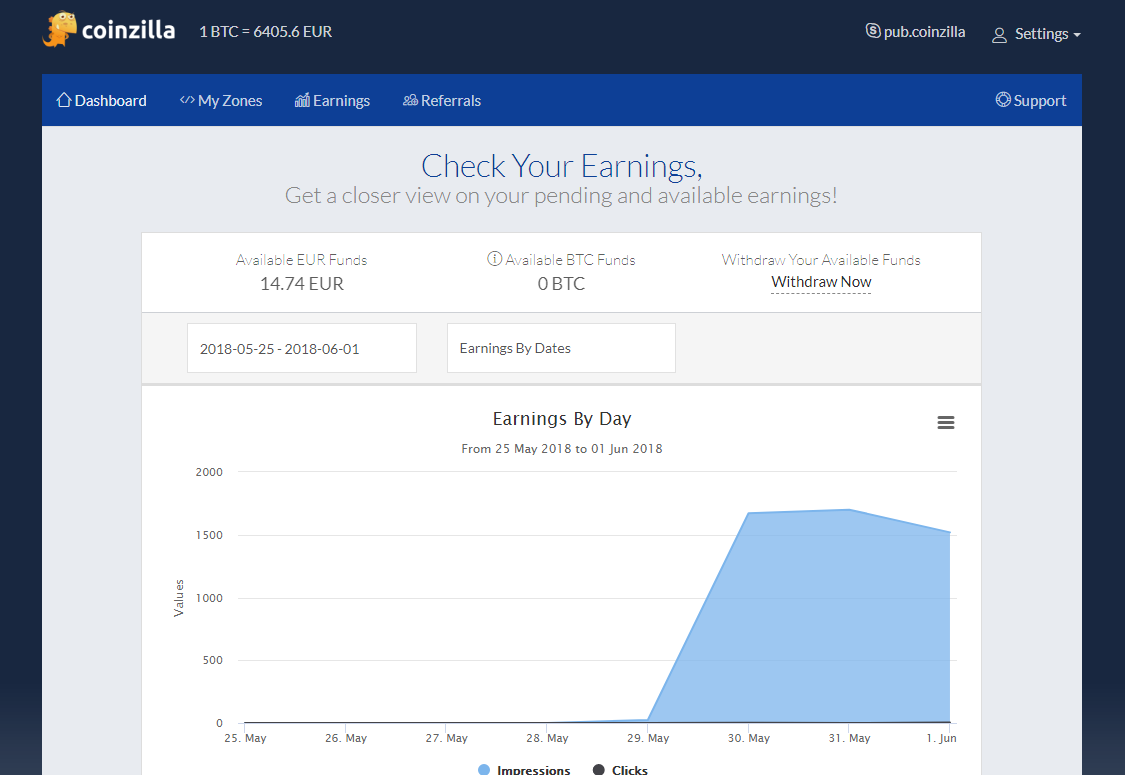Click the Earnings bar chart icon
Viewport: 1125px width, 775px height.
pyautogui.click(x=302, y=100)
